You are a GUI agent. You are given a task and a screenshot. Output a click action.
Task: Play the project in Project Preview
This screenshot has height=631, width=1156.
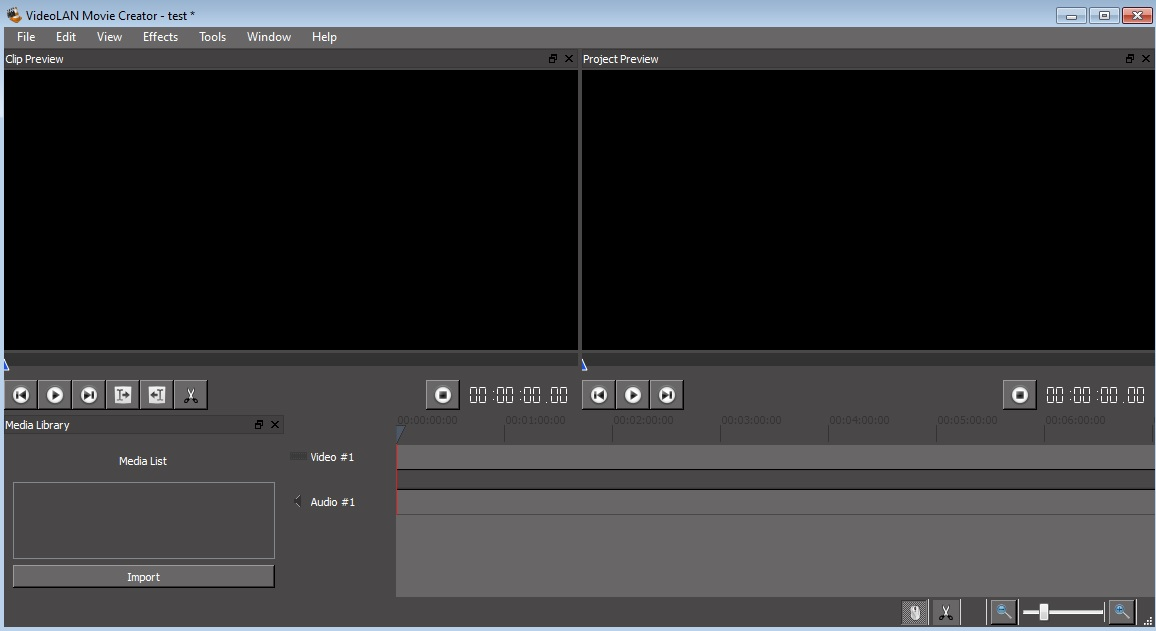coord(633,395)
